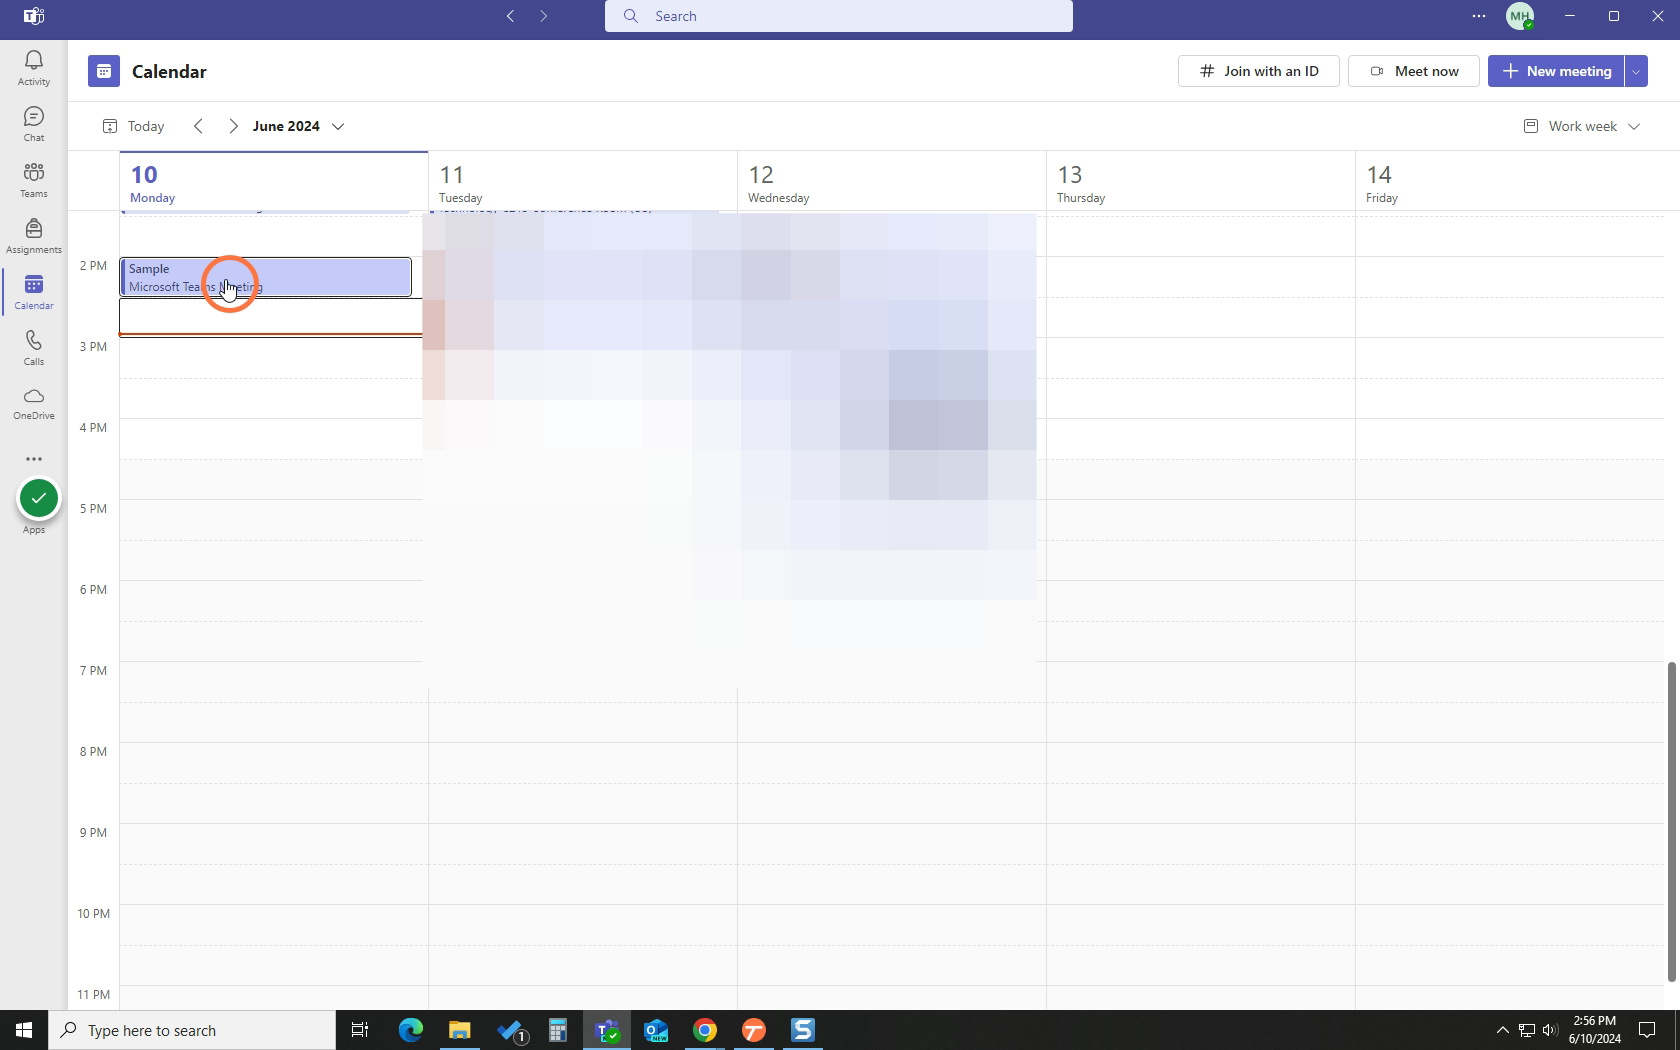
Task: Go forward using the title bar arrow
Action: click(544, 16)
